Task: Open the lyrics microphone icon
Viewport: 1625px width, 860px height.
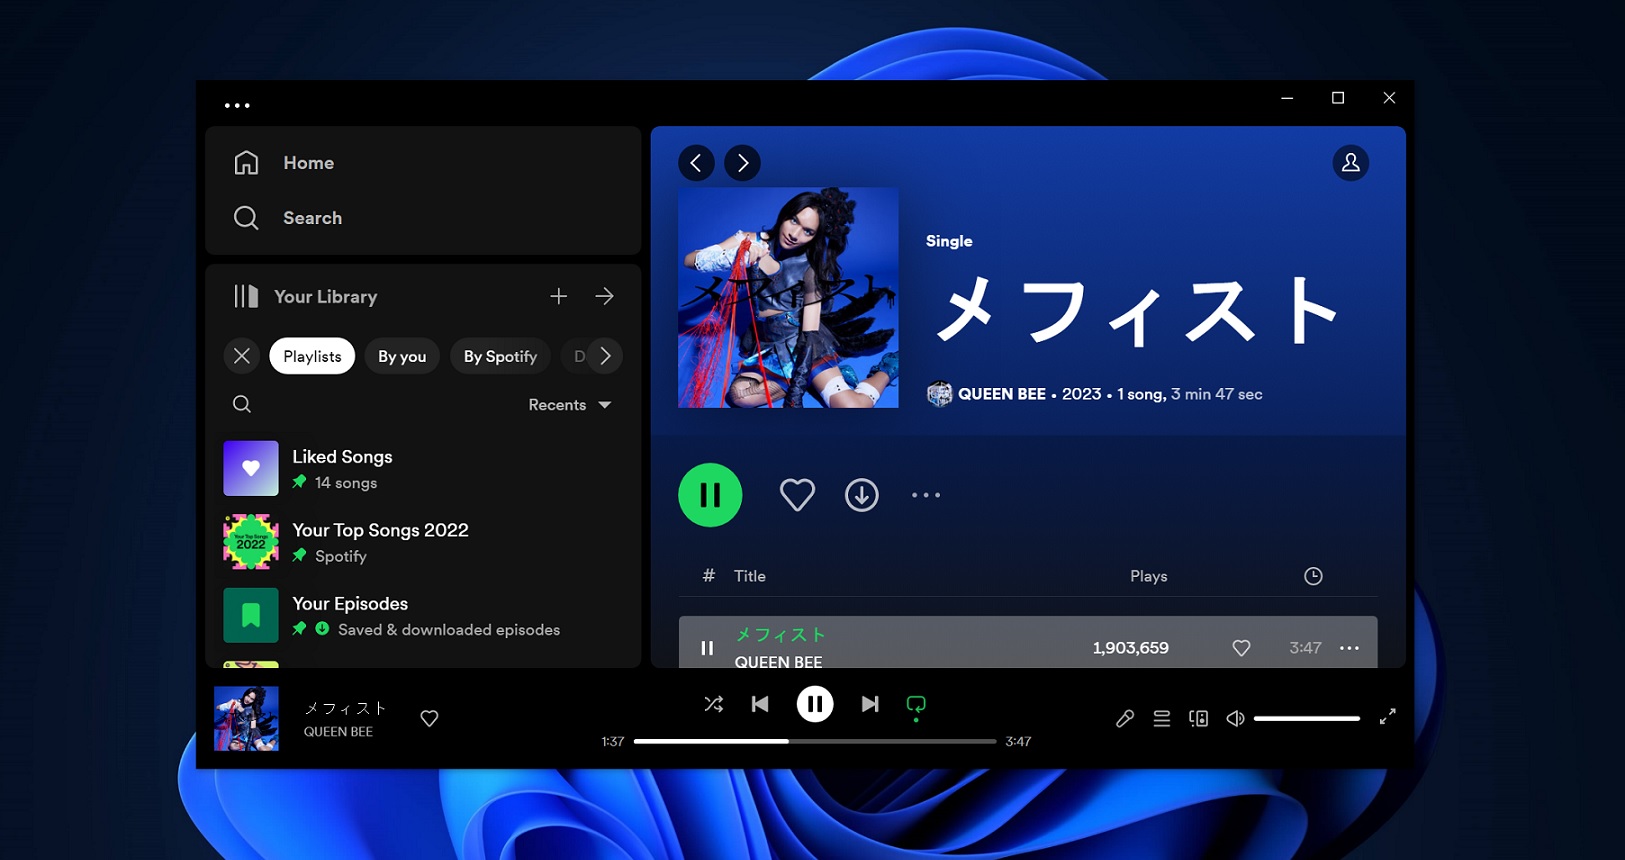Action: (x=1125, y=718)
